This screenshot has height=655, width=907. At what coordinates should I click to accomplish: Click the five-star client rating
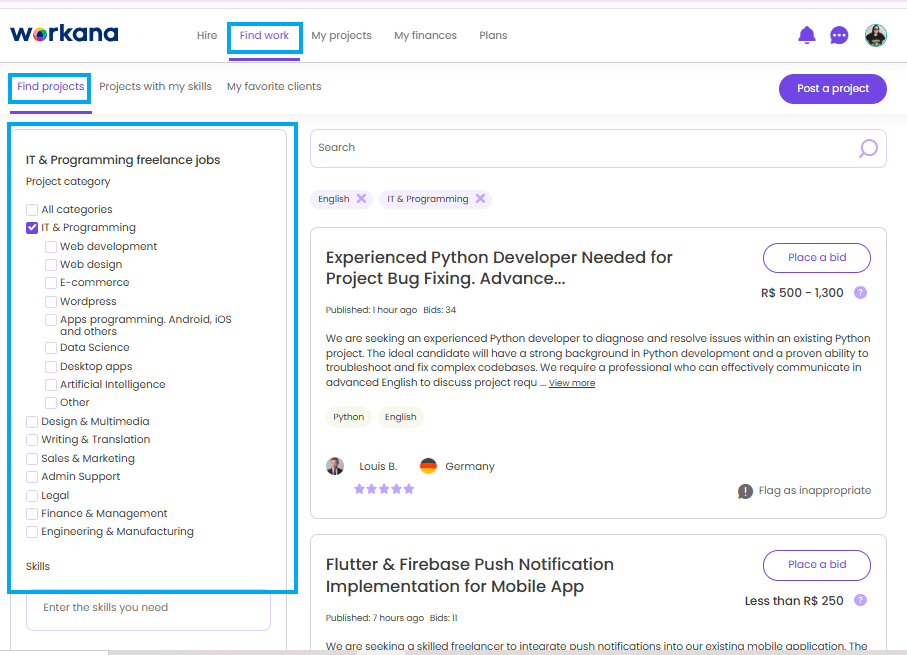pyautogui.click(x=384, y=489)
